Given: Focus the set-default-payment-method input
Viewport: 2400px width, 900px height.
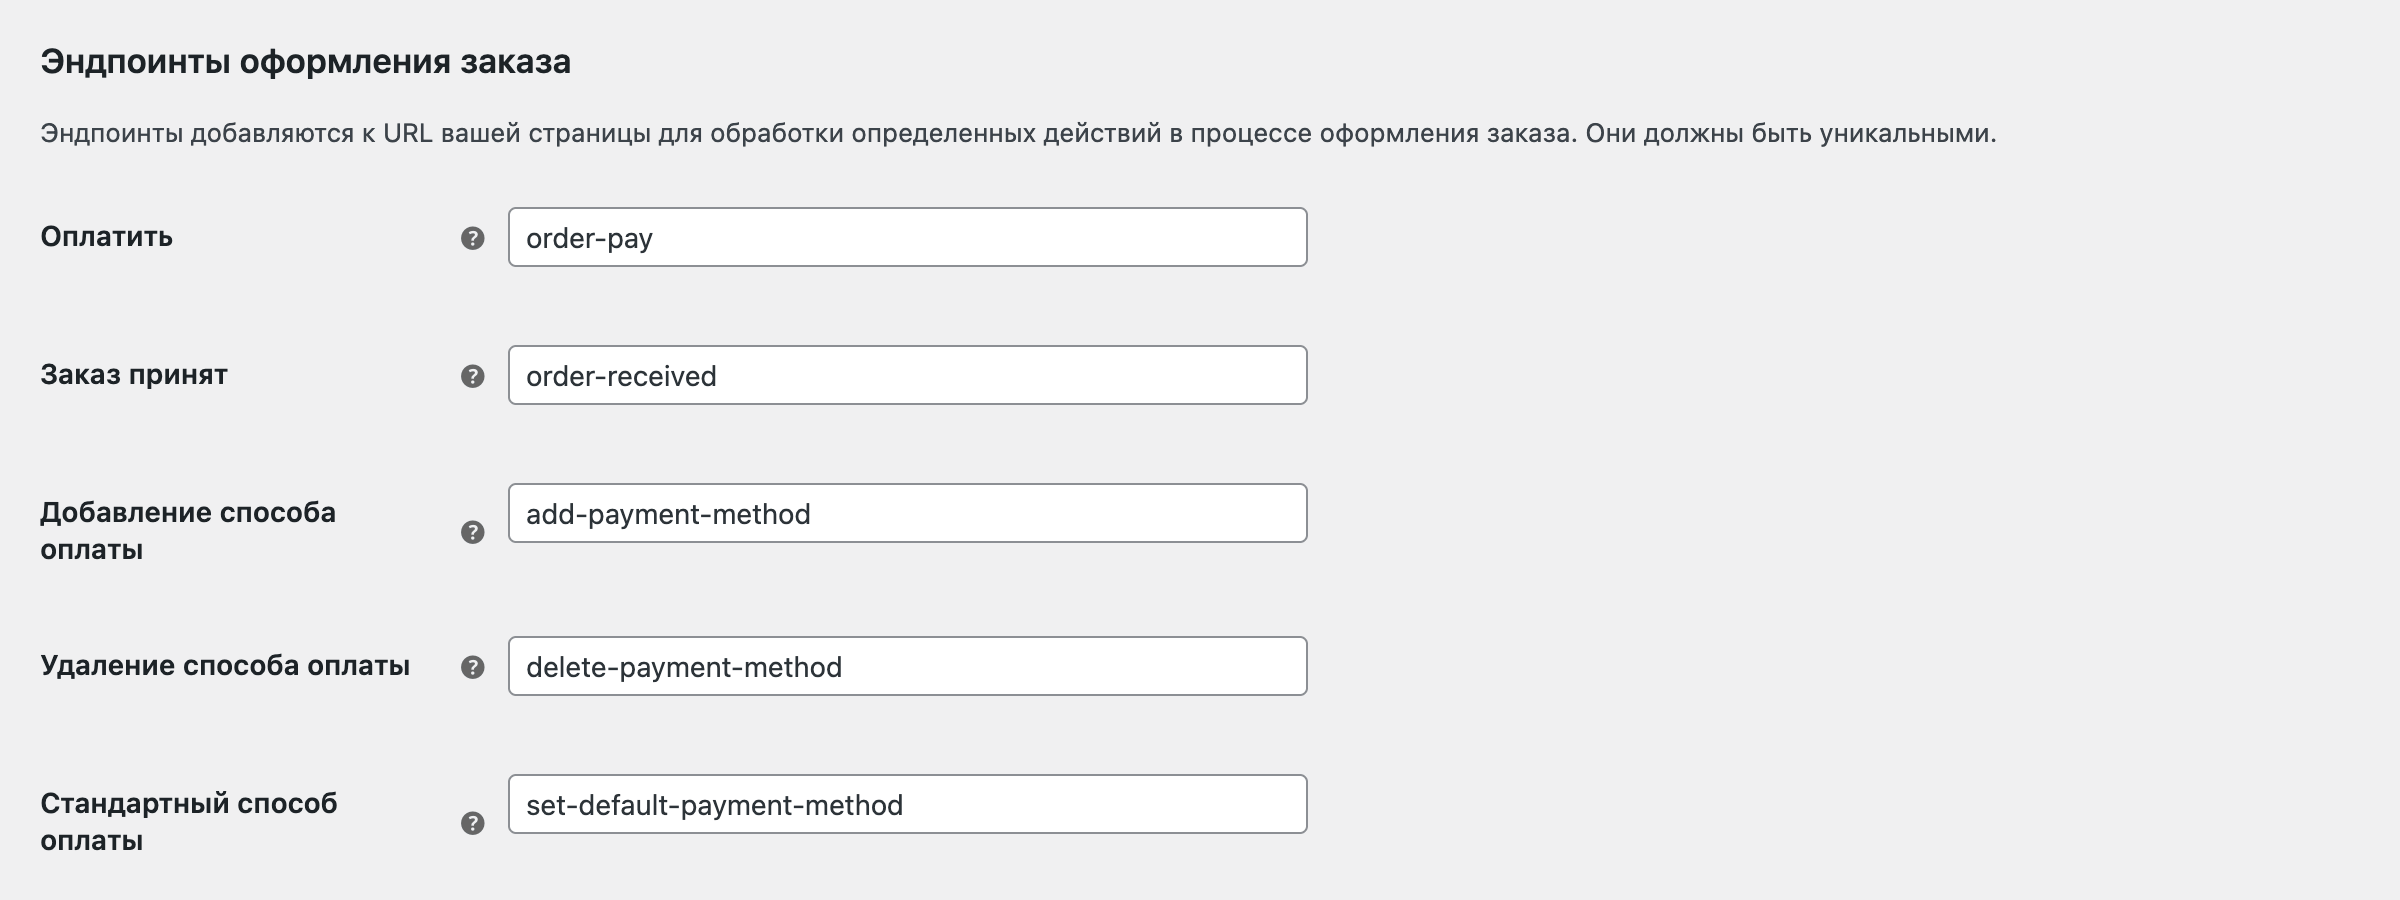Looking at the screenshot, I should [907, 804].
